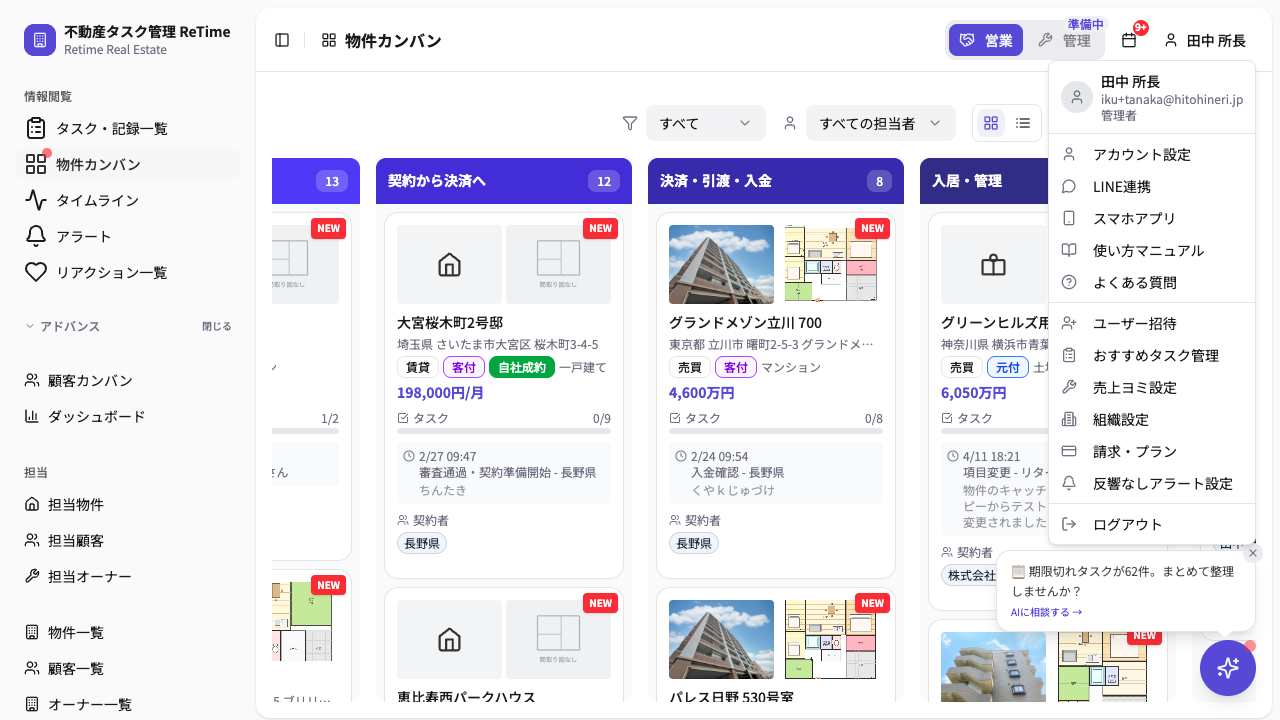Image resolution: width=1280 pixels, height=720 pixels.
Task: Click the 決済・引渡・入金 column header
Action: point(776,181)
